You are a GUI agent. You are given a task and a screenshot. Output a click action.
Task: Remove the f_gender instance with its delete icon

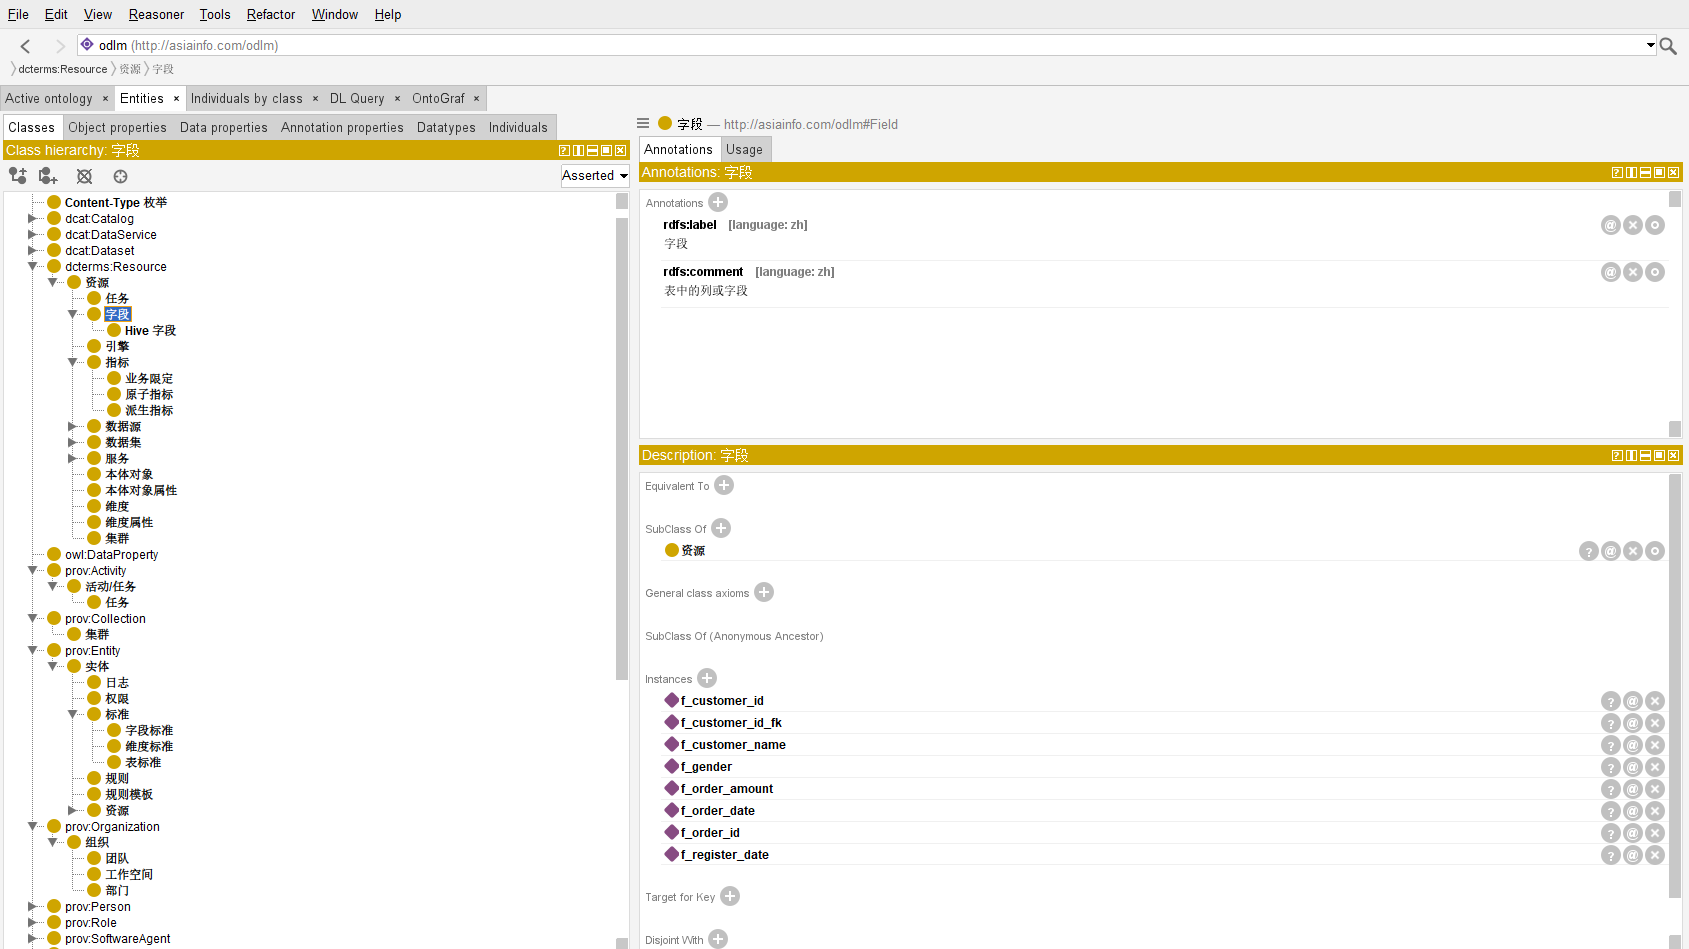point(1655,767)
